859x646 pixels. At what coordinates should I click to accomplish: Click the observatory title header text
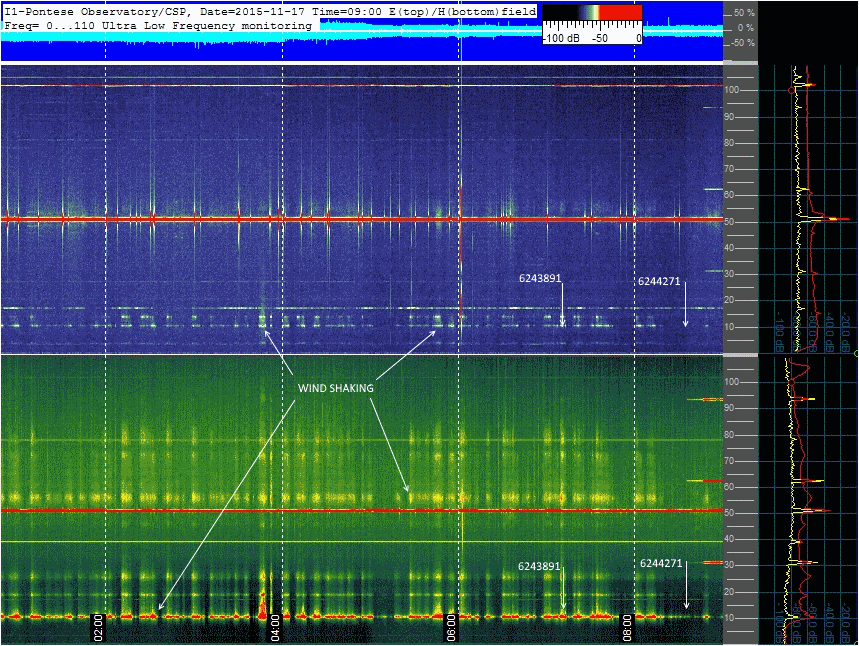coord(270,9)
